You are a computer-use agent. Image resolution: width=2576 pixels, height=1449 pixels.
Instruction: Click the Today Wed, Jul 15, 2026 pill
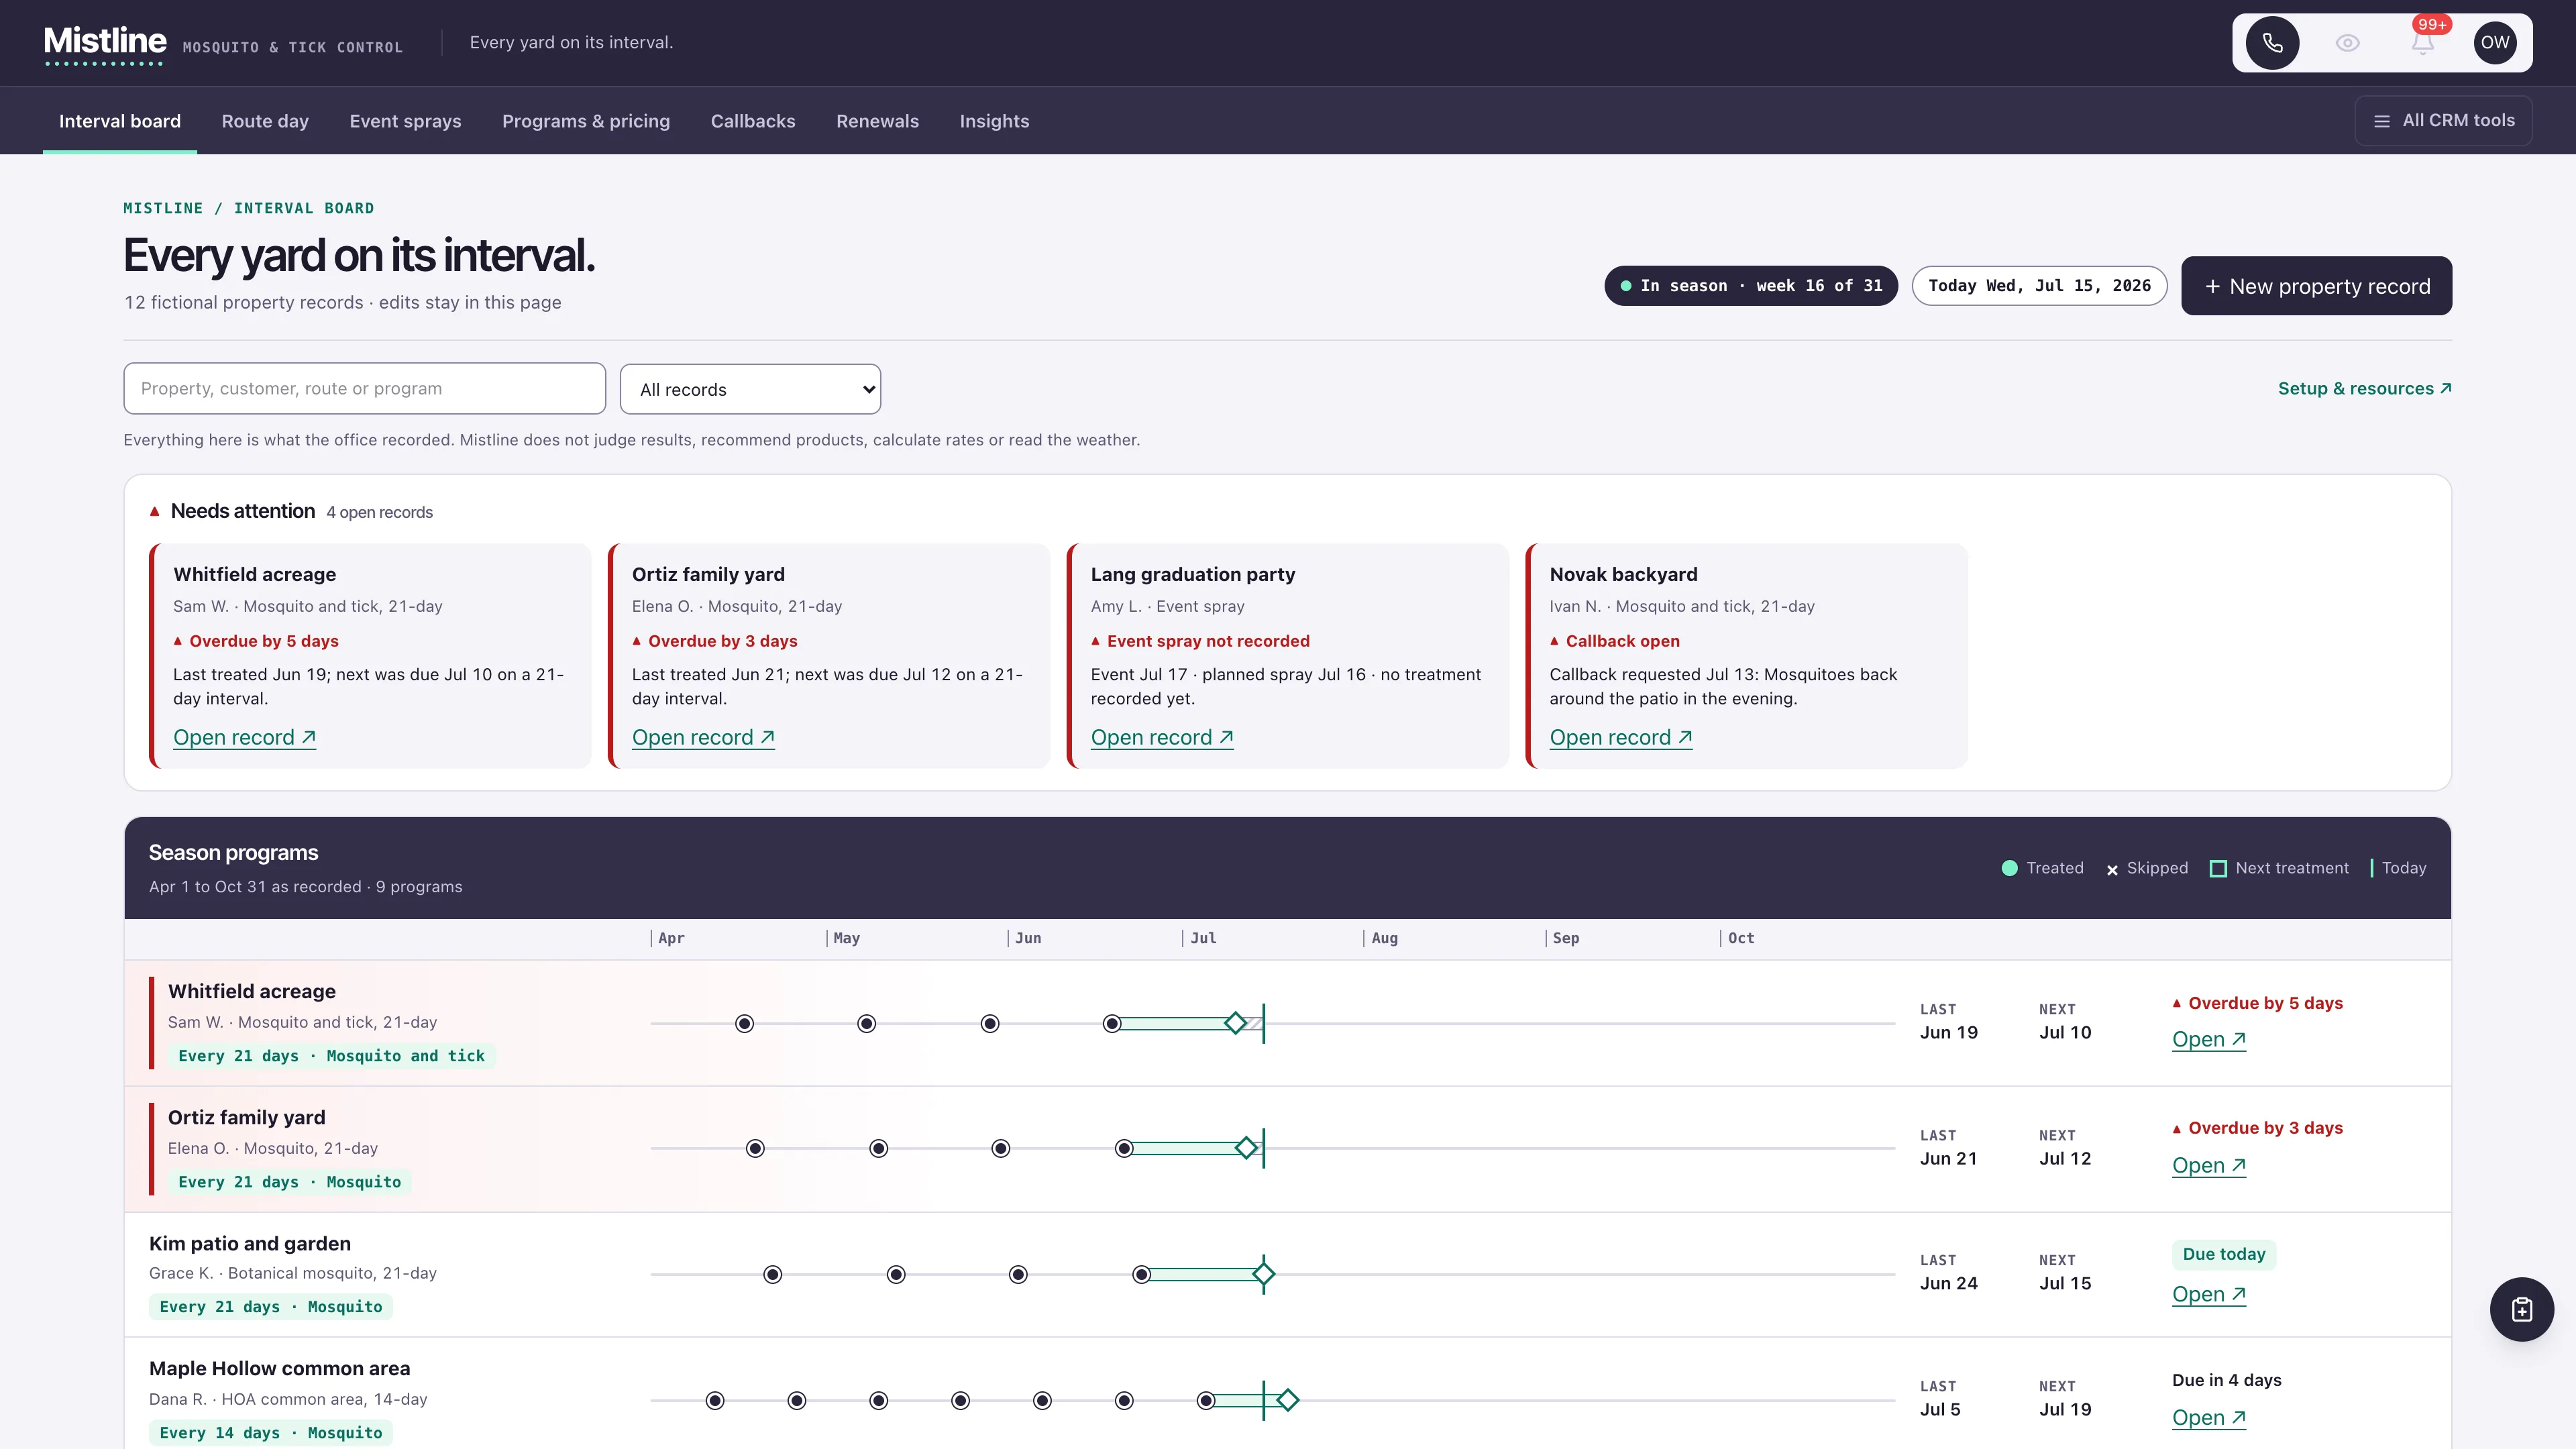tap(2039, 286)
